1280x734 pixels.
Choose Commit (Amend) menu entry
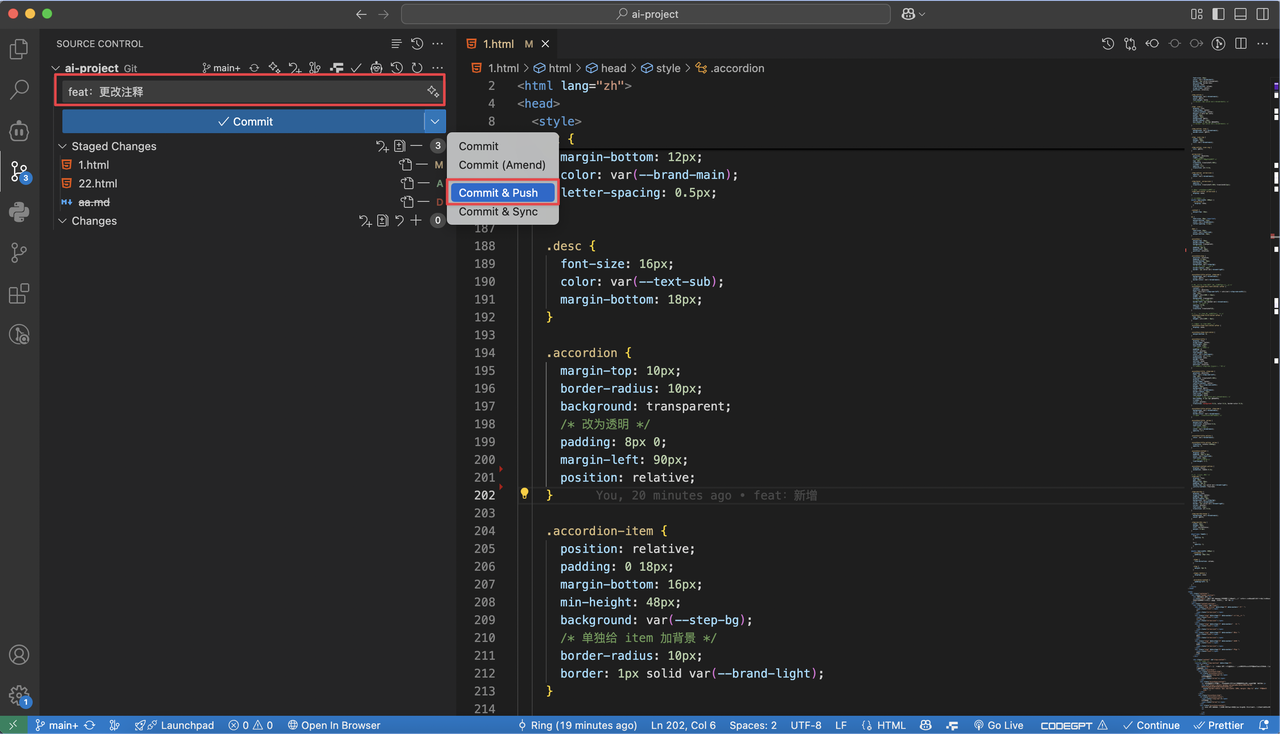pos(502,165)
